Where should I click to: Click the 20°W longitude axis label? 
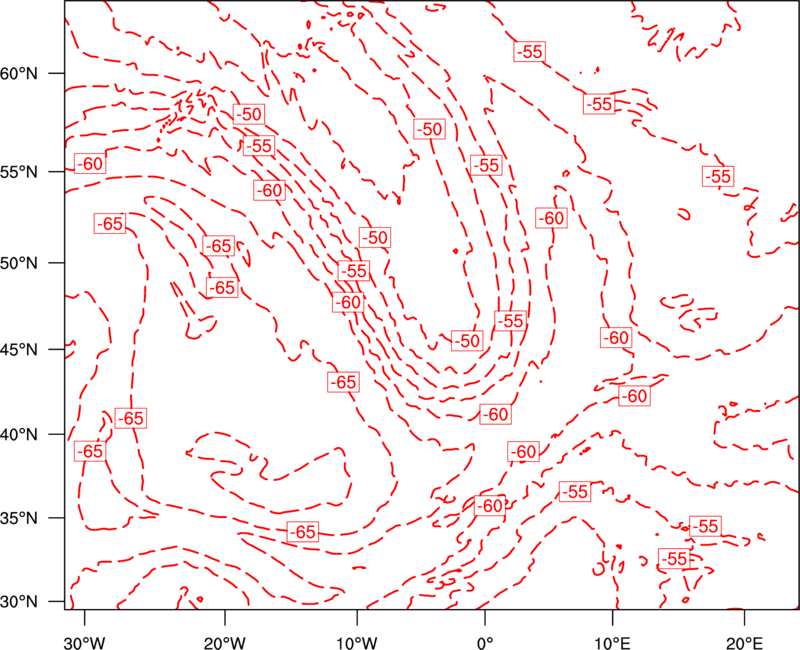pyautogui.click(x=224, y=643)
